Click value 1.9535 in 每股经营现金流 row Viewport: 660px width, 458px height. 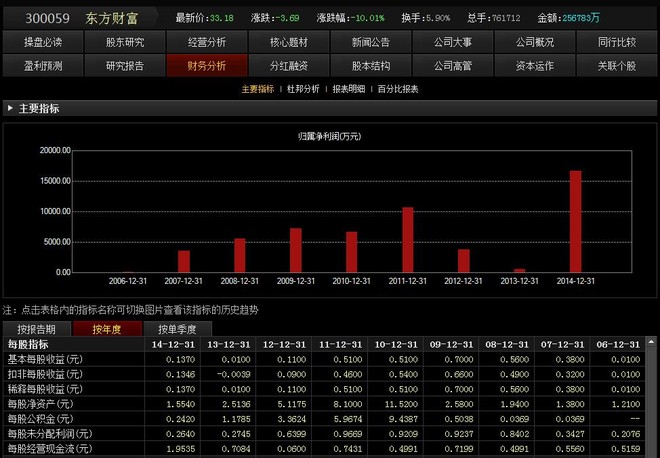pyautogui.click(x=181, y=449)
